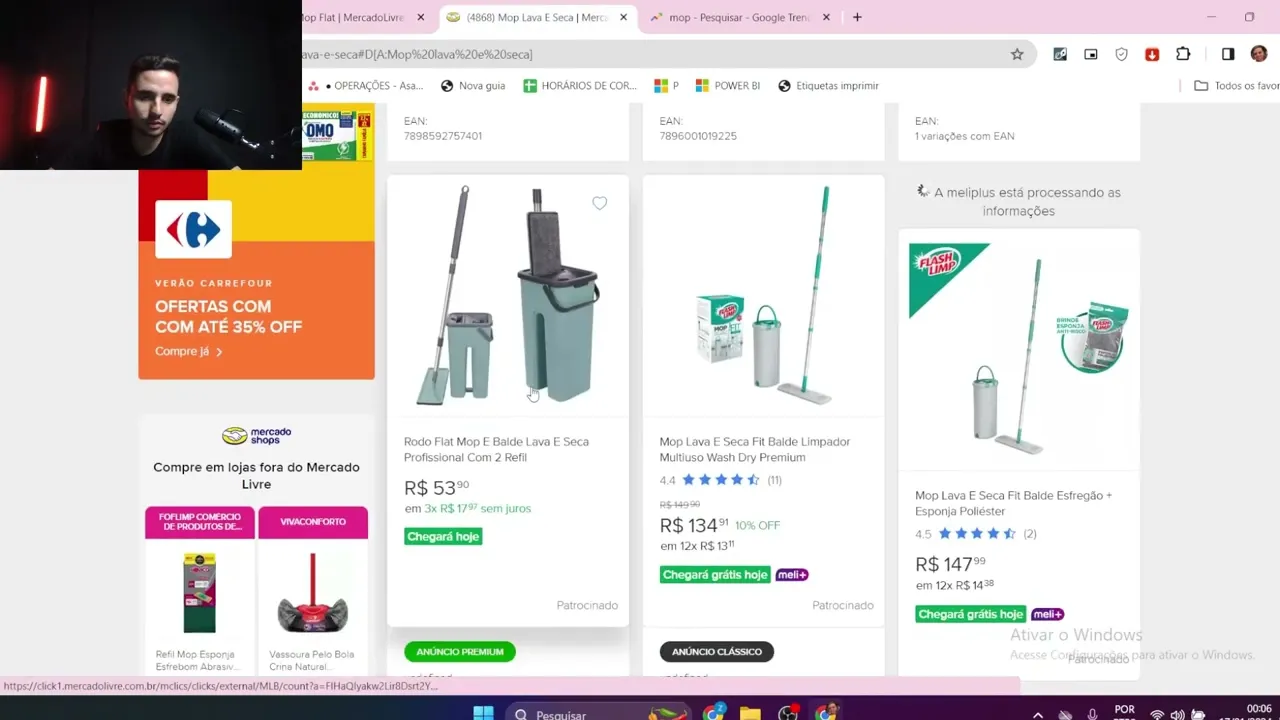
Task: Click the R$ 134,91 price
Action: (694, 525)
